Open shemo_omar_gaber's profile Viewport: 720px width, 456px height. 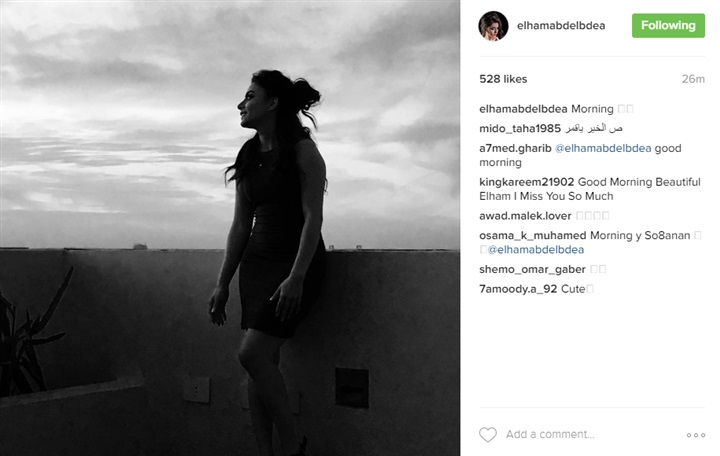coord(532,270)
